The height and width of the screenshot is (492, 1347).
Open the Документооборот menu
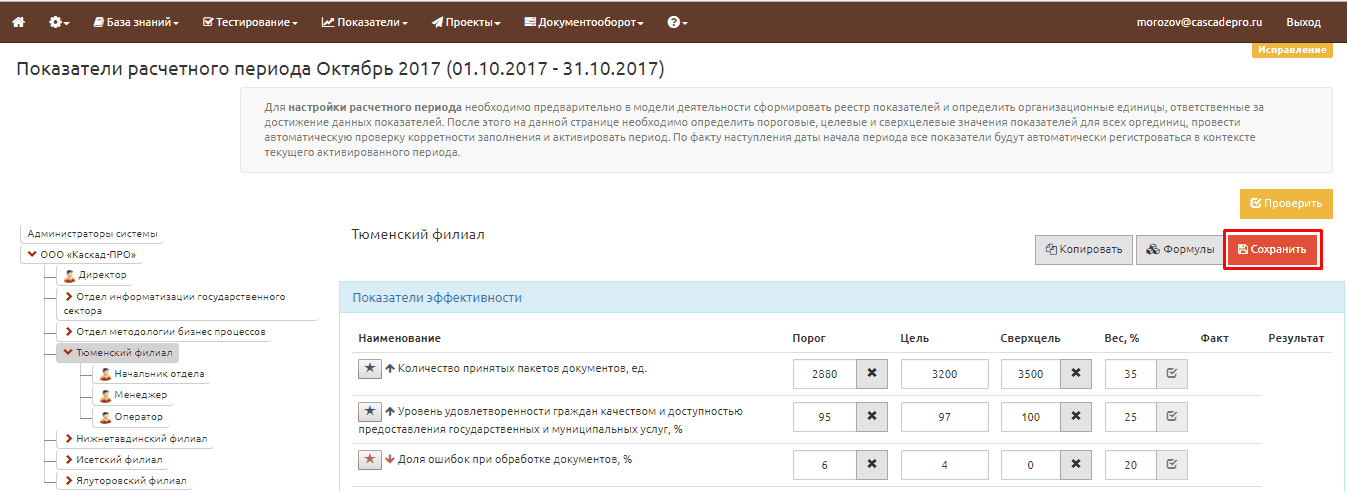click(x=584, y=22)
